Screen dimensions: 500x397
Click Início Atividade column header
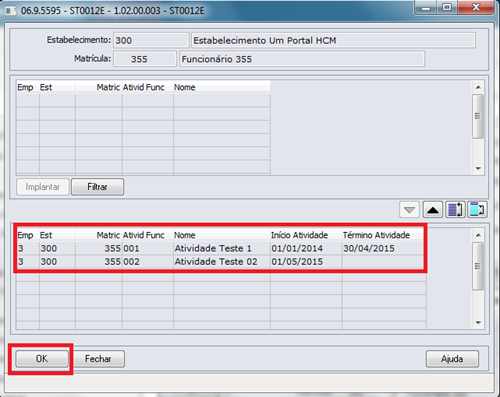tap(306, 235)
